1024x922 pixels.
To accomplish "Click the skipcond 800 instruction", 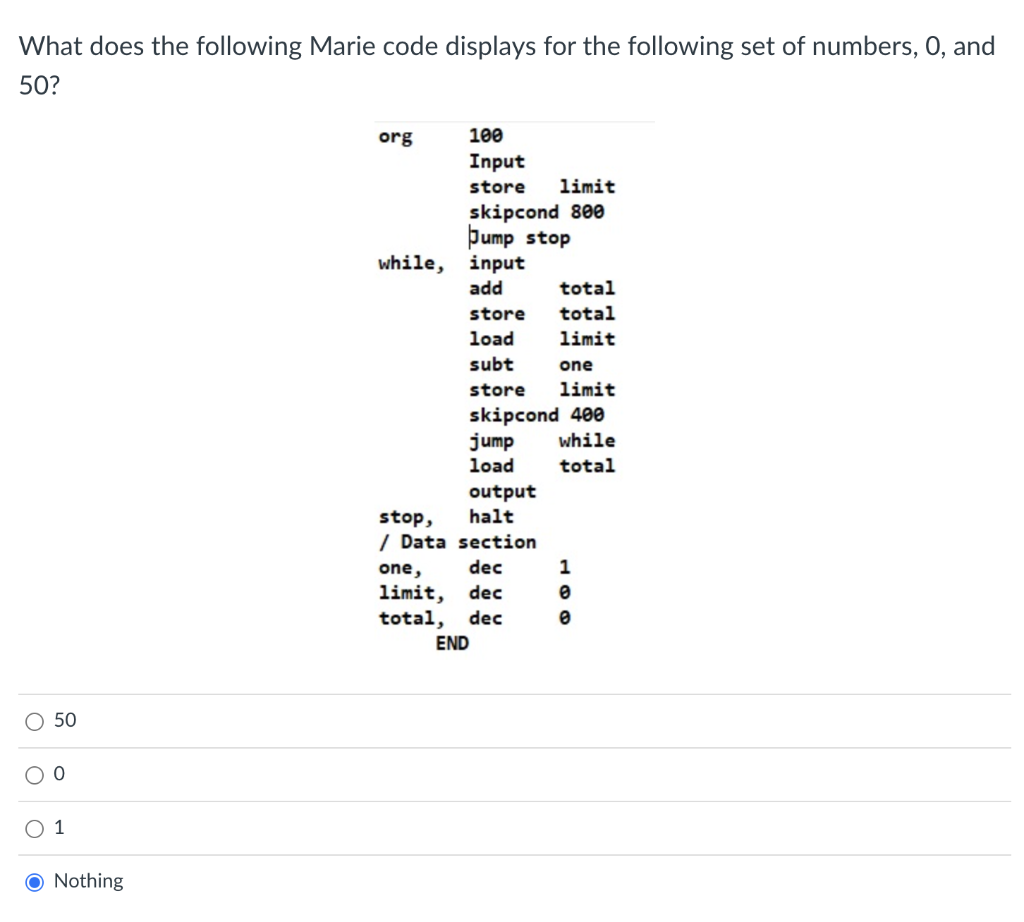I will [536, 212].
